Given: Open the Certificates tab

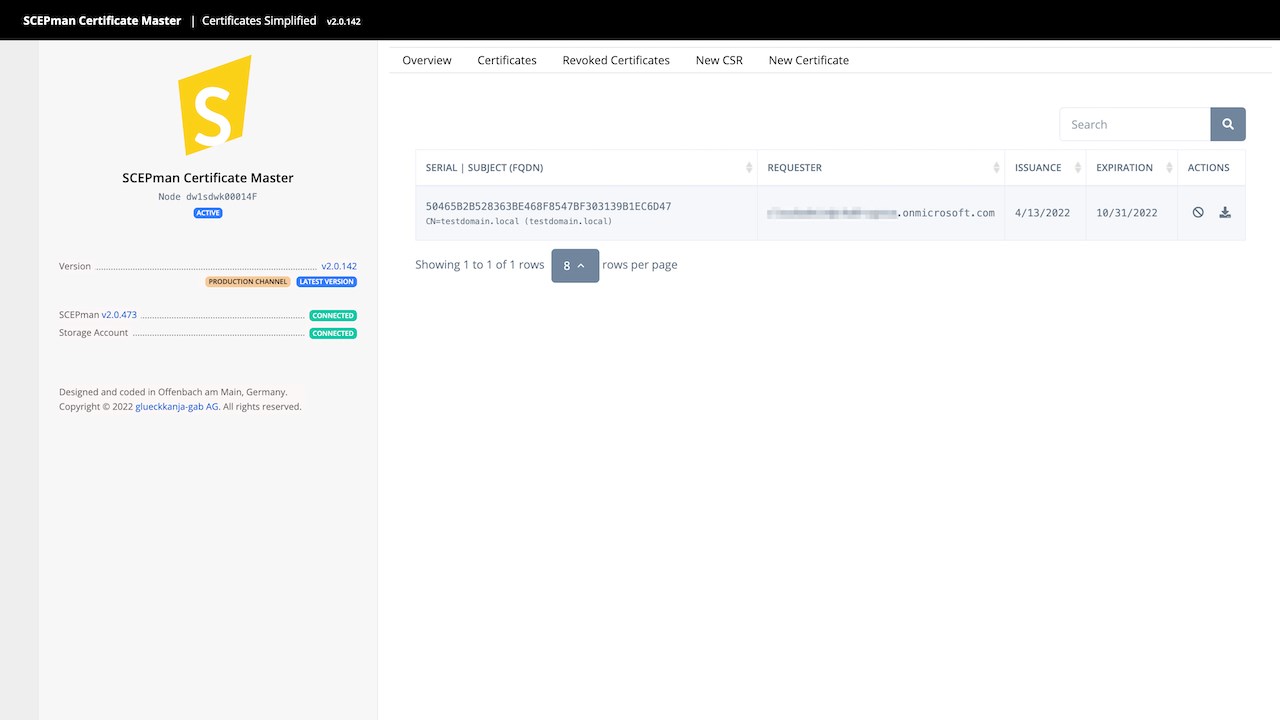Looking at the screenshot, I should pos(507,60).
